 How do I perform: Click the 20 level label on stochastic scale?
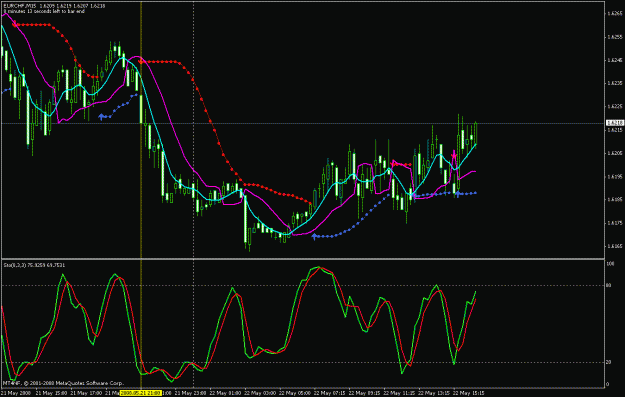point(609,362)
